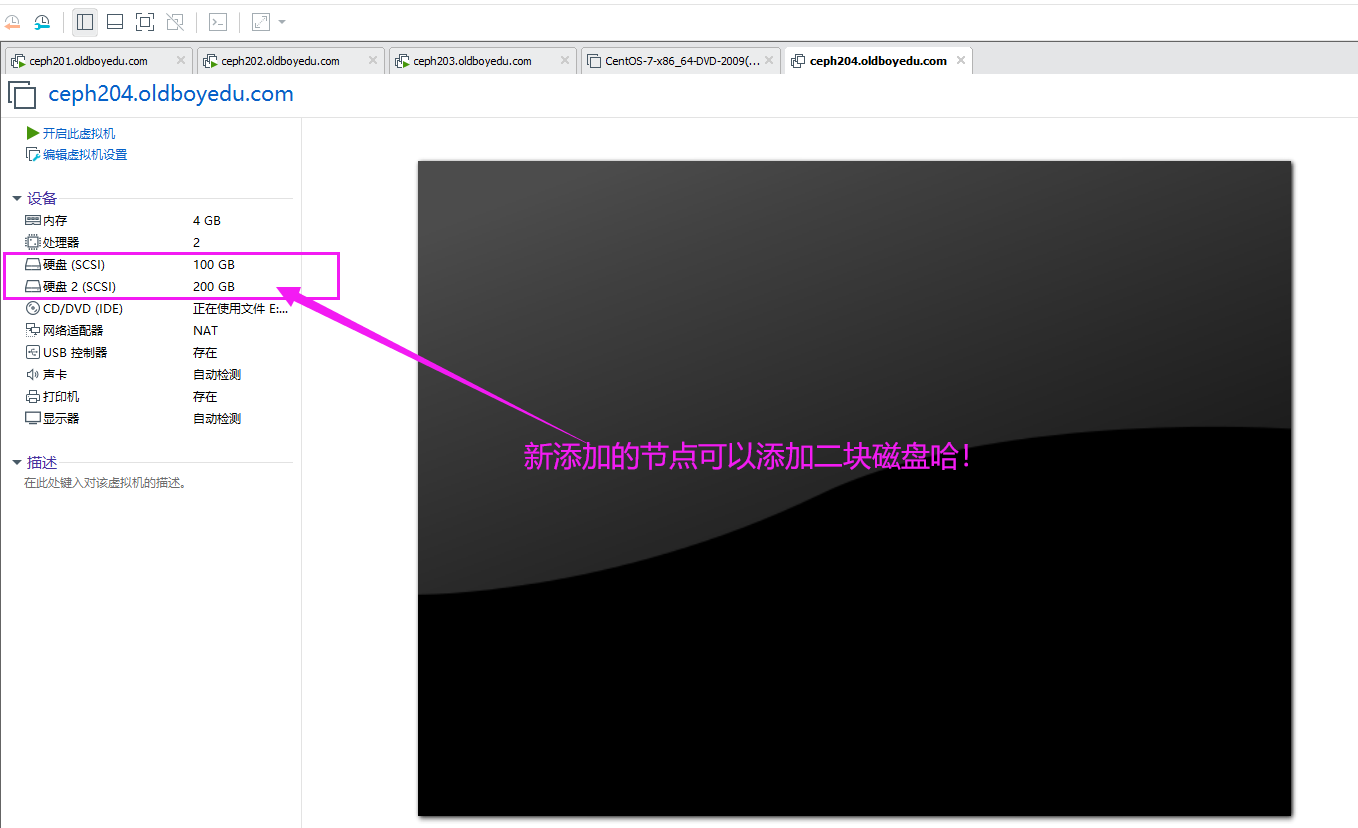Select the 硬盘 2 (SCSI) disk icon
This screenshot has height=828, width=1358.
pos(32,287)
